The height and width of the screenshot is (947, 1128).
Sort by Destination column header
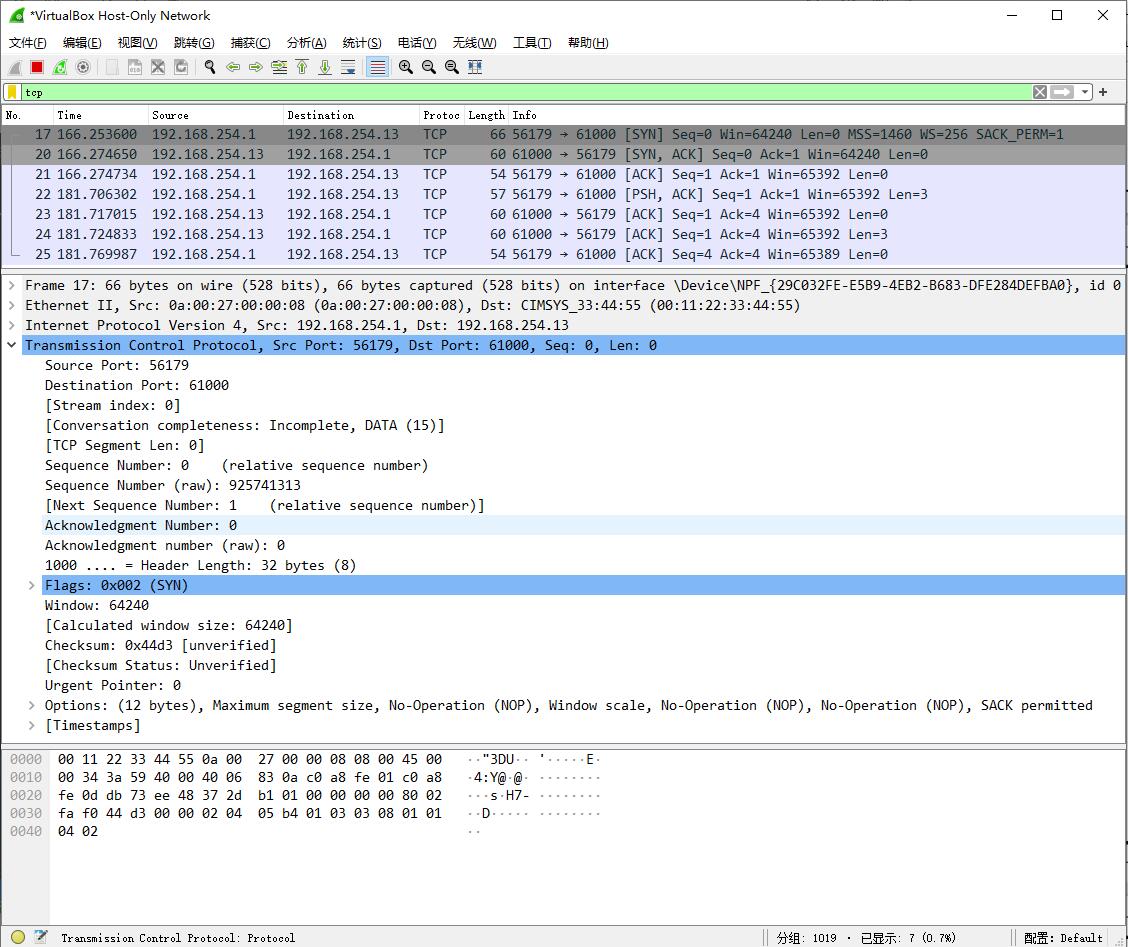(351, 115)
